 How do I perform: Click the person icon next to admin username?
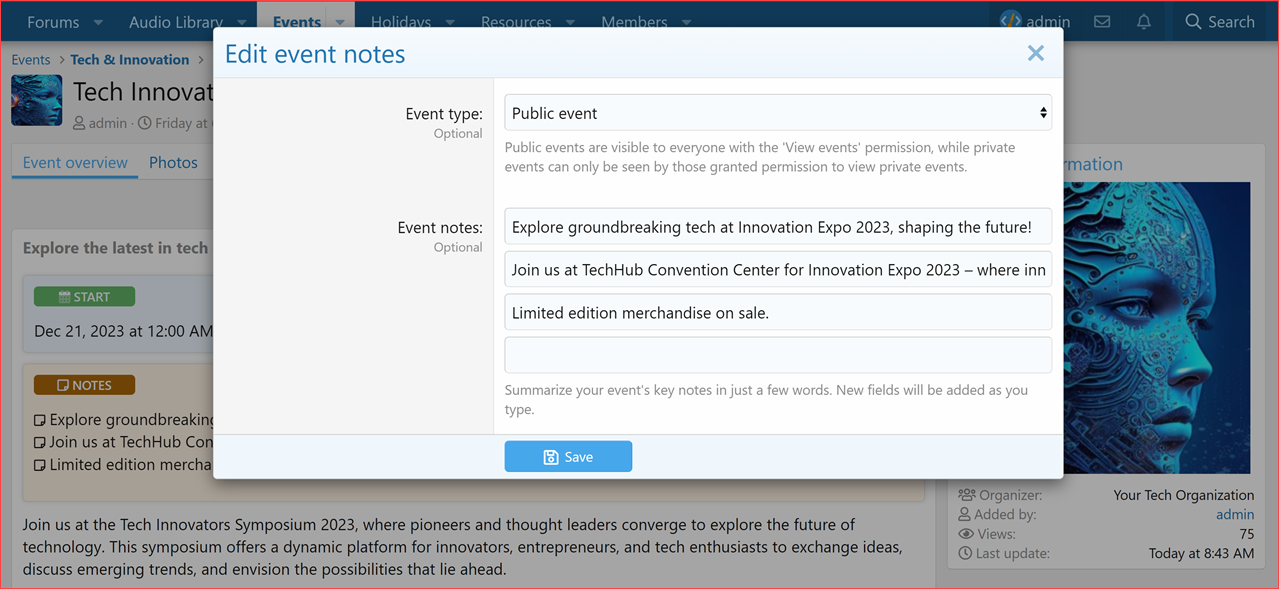pyautogui.click(x=78, y=123)
